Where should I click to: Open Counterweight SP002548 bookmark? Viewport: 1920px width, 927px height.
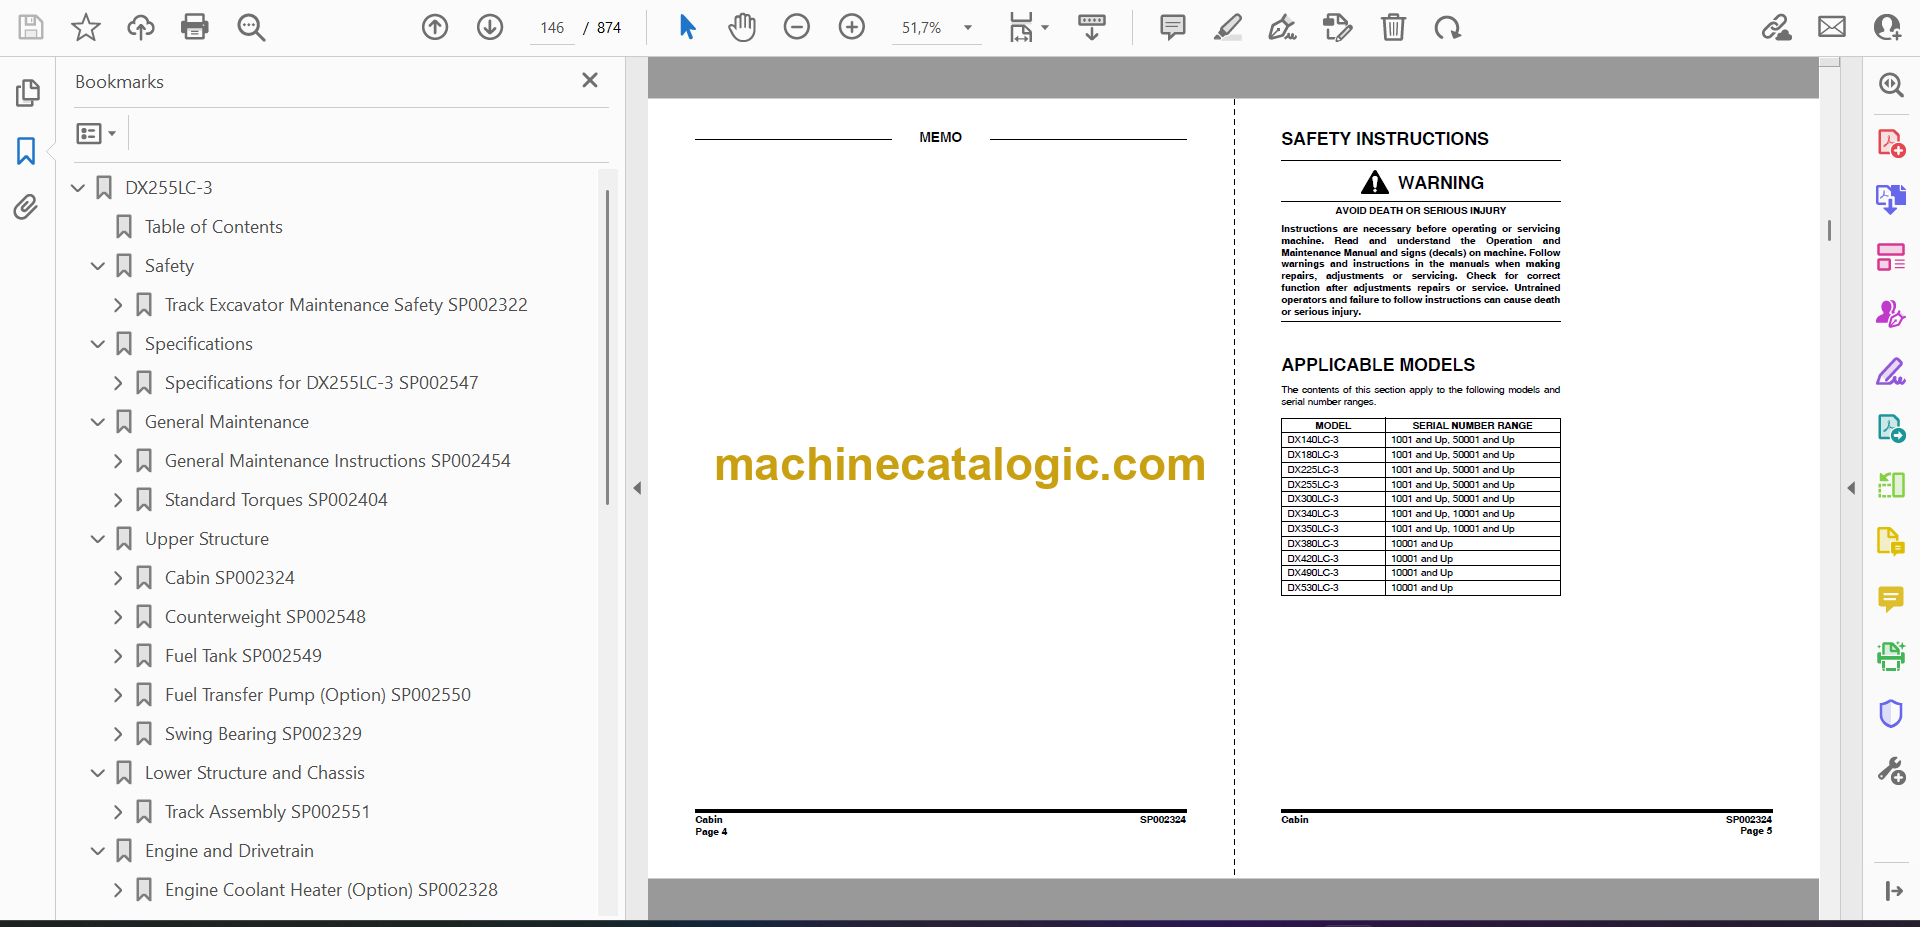click(x=265, y=617)
